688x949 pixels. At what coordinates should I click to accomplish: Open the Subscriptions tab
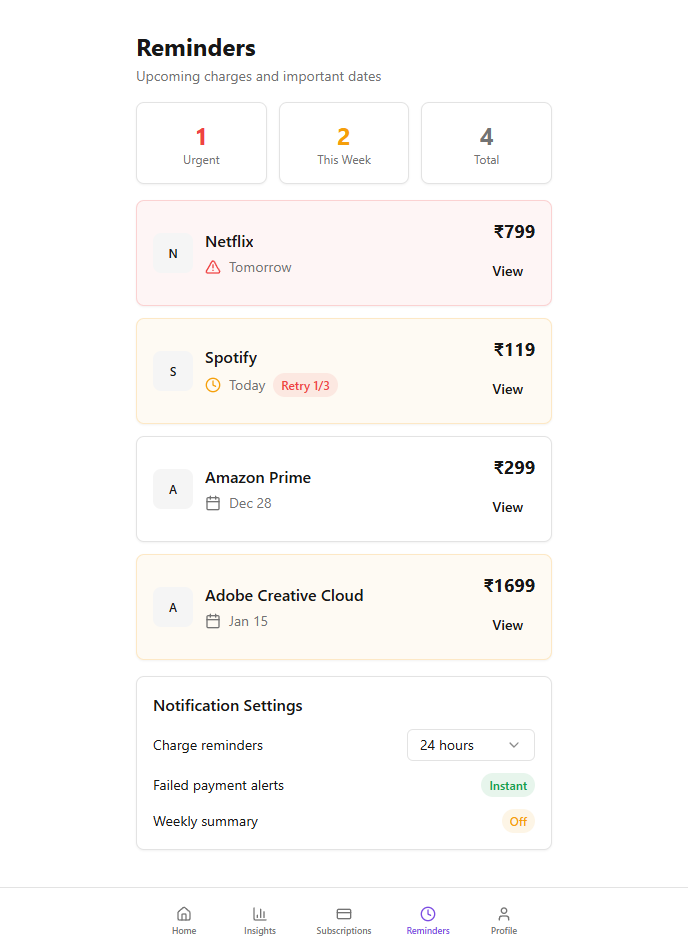coord(344,920)
